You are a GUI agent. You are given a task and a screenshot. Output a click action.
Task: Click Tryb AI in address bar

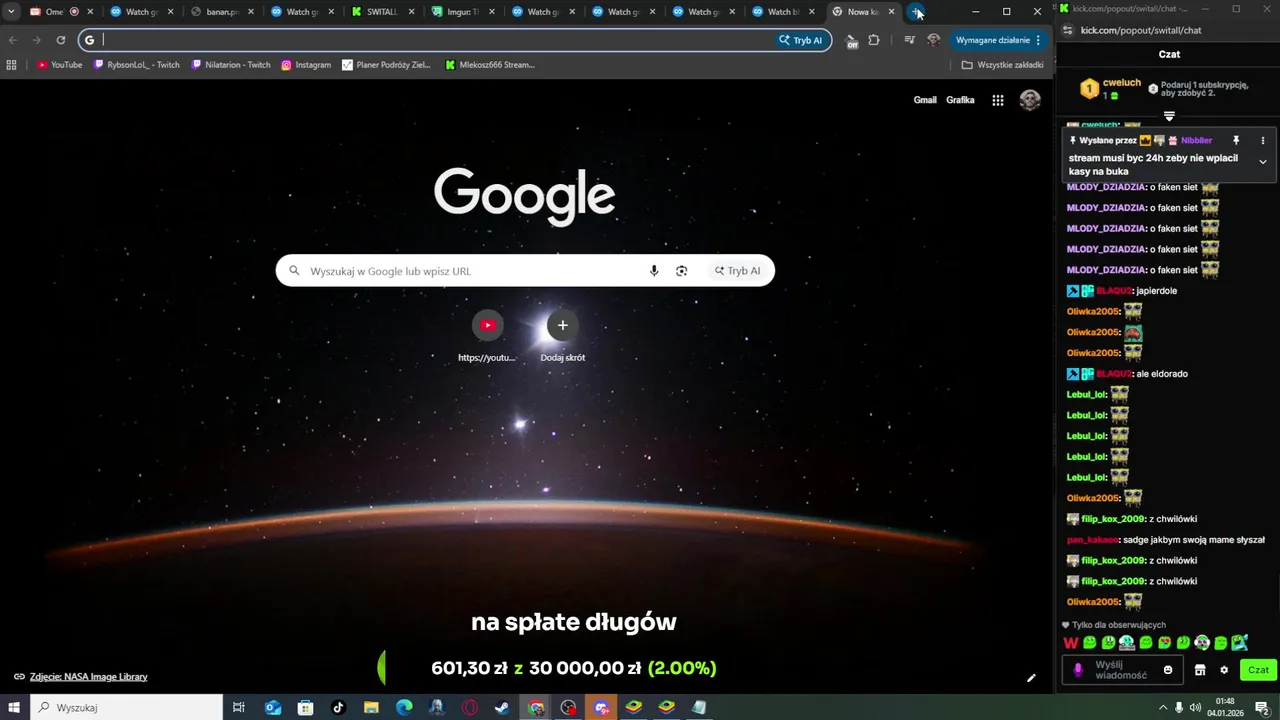click(x=801, y=40)
